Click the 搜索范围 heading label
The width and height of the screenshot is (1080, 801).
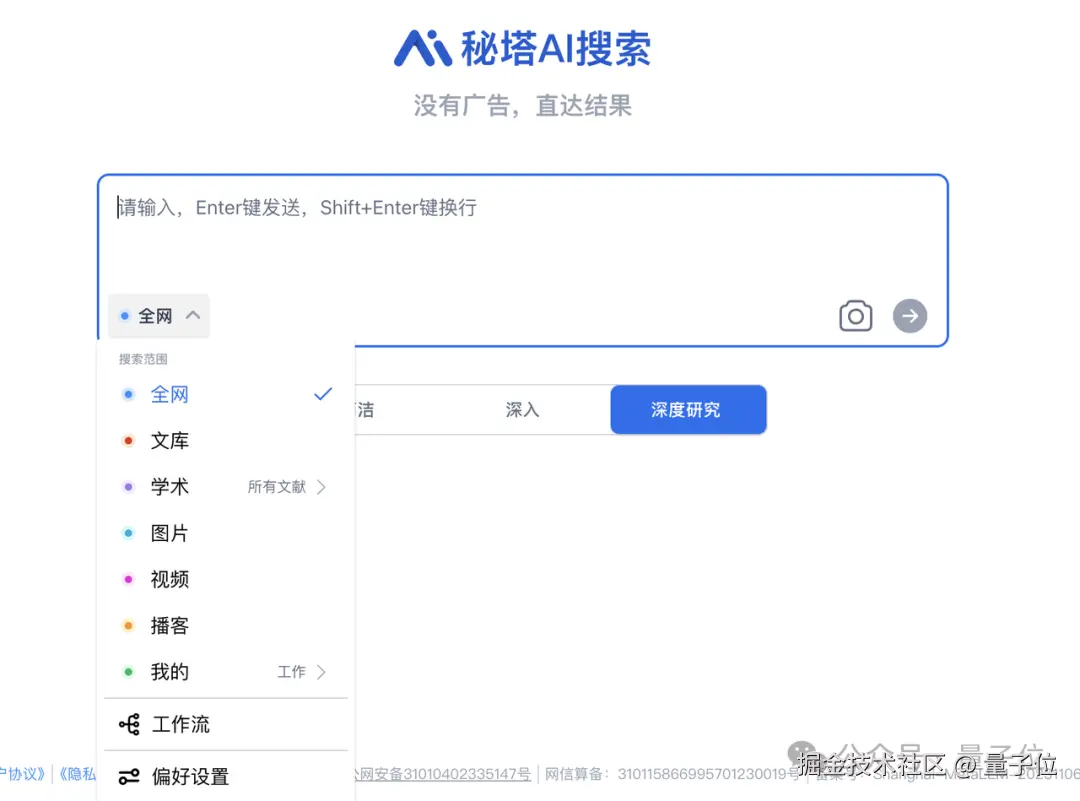pos(143,359)
